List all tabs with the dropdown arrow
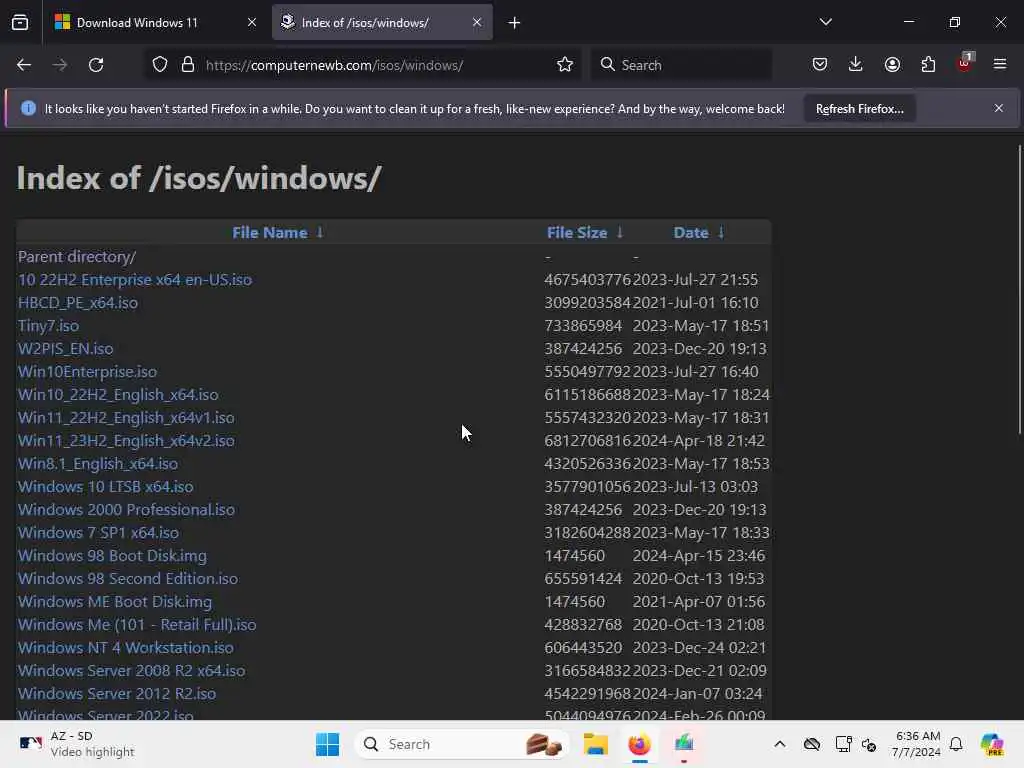Viewport: 1024px width, 768px height. [826, 22]
